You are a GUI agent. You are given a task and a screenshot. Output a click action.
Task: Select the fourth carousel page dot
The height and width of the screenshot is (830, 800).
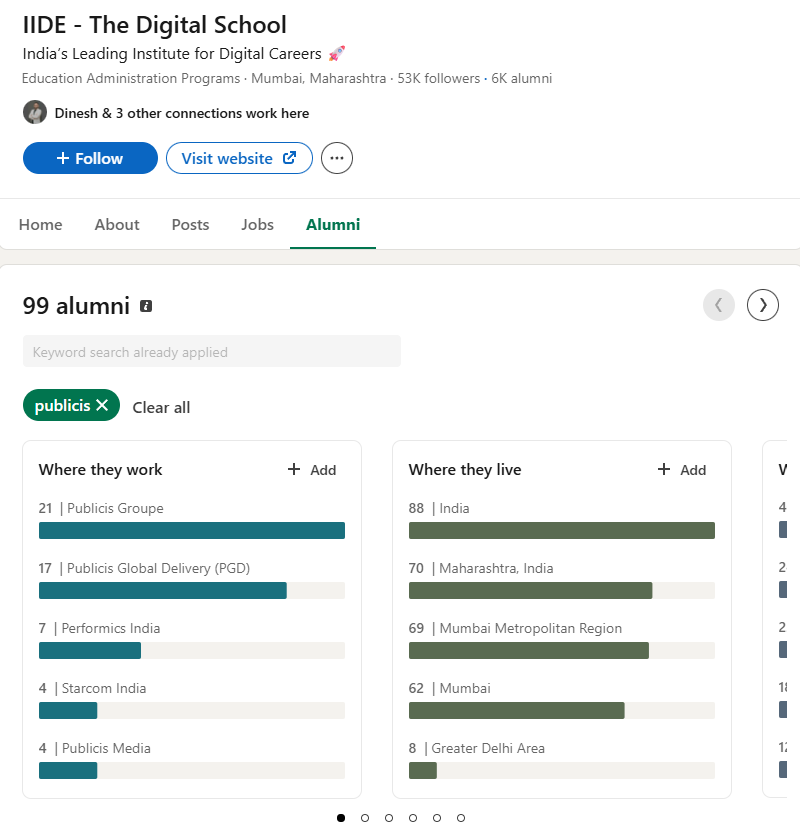(413, 818)
